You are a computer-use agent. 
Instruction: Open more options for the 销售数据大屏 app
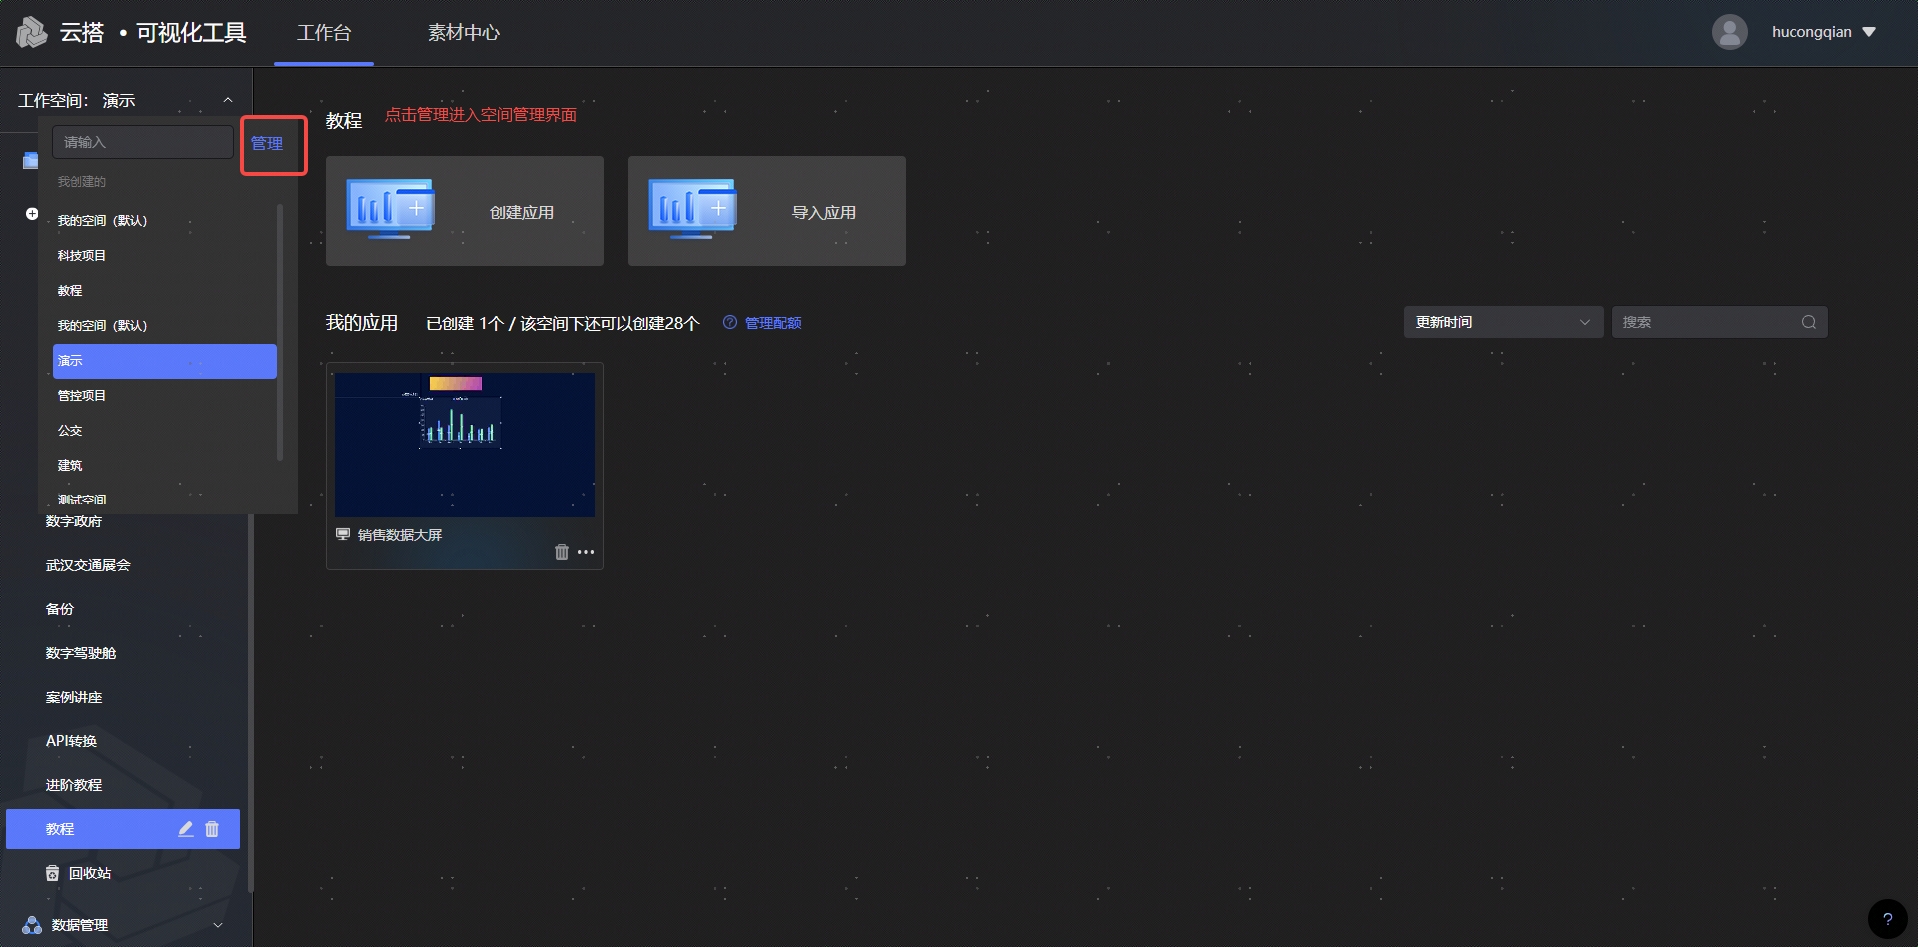[x=586, y=552]
